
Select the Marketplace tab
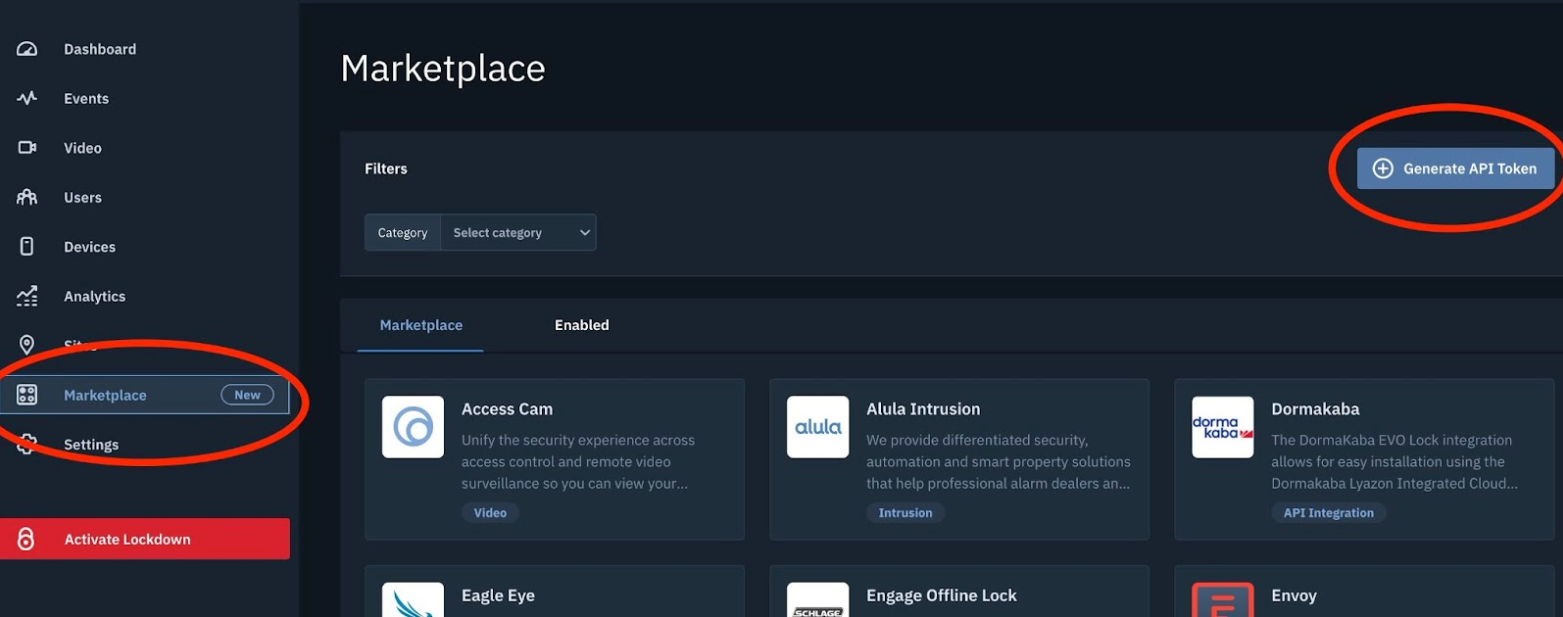(421, 325)
